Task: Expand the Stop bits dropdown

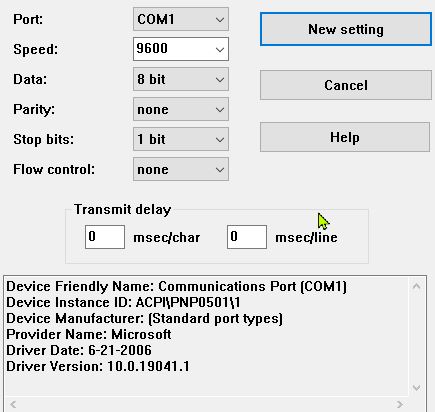Action: [181, 139]
